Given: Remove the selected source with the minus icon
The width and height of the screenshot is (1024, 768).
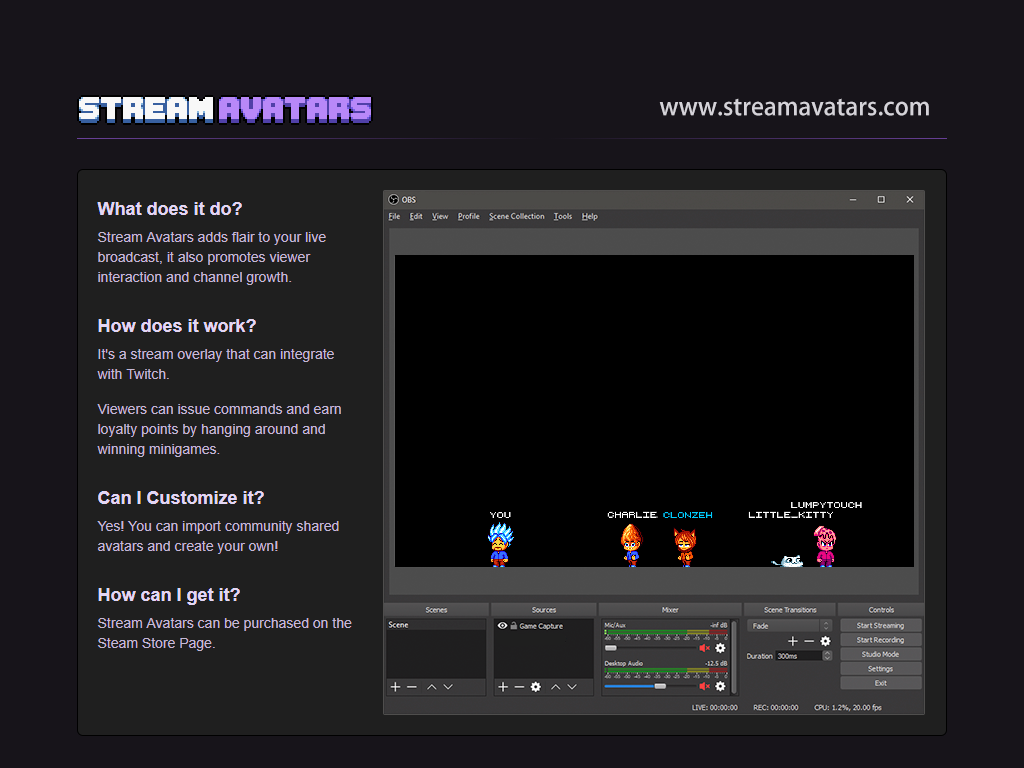Looking at the screenshot, I should pyautogui.click(x=519, y=687).
